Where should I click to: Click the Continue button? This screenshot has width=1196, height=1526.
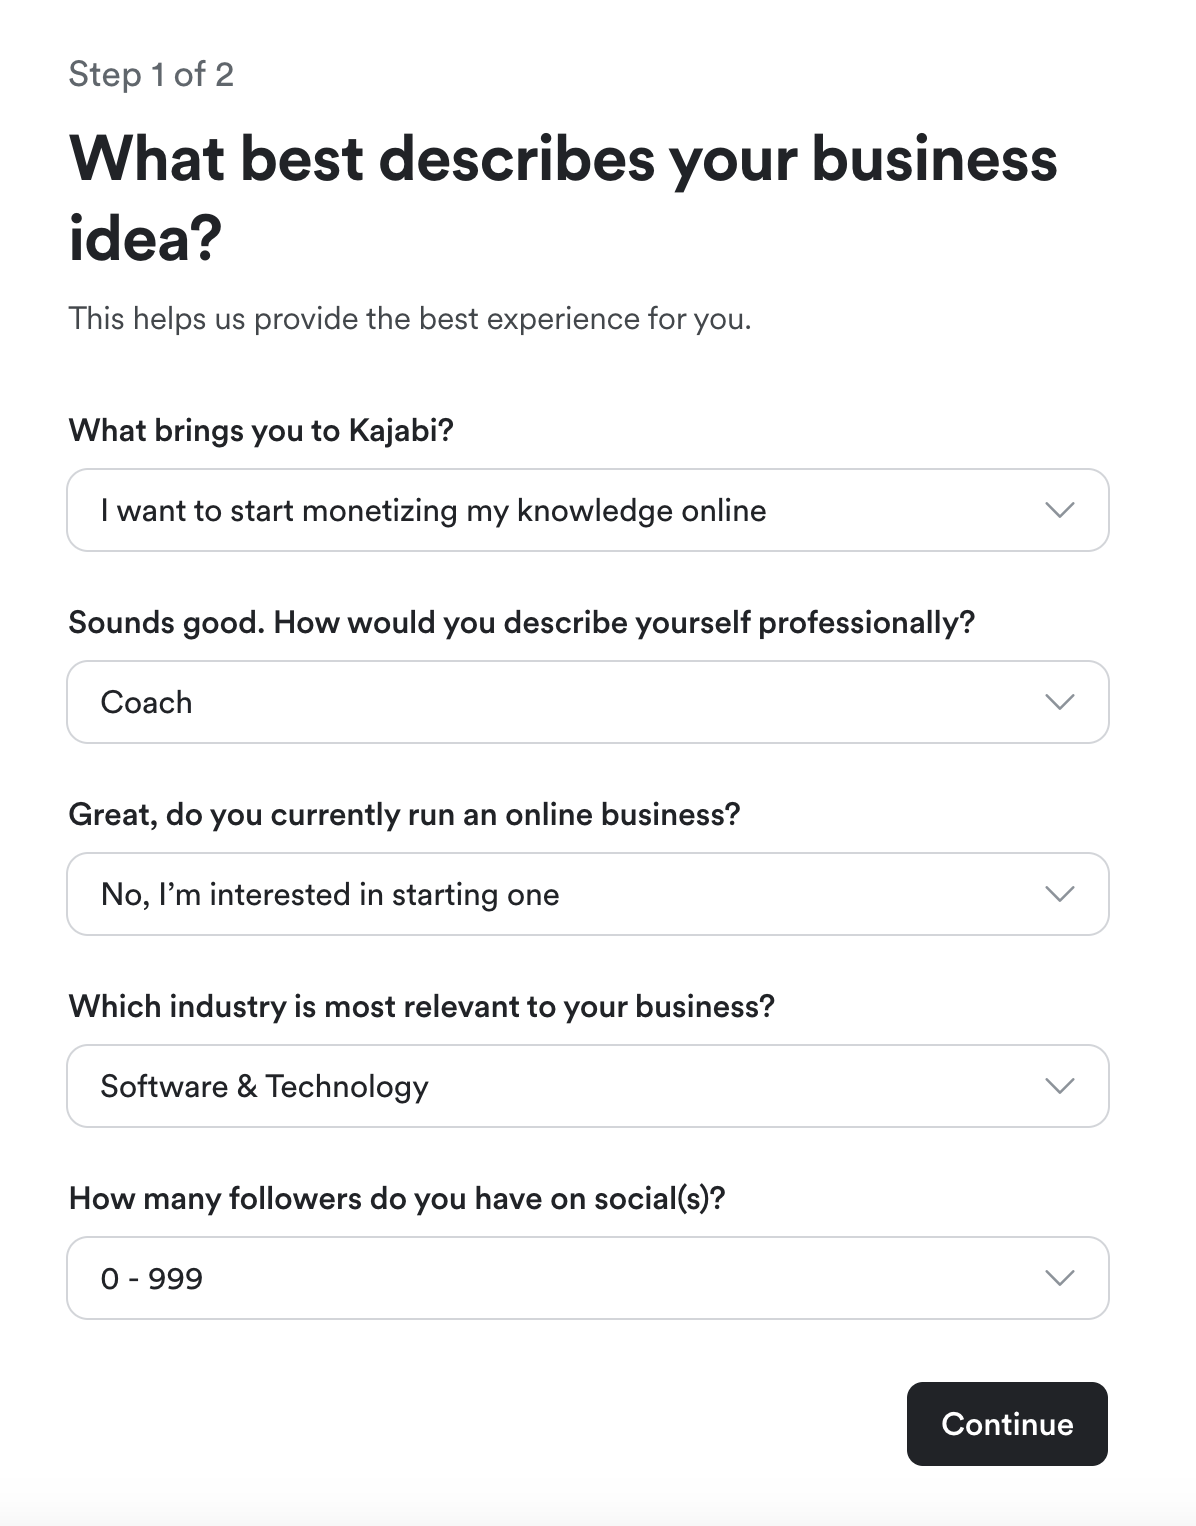[x=1006, y=1424]
